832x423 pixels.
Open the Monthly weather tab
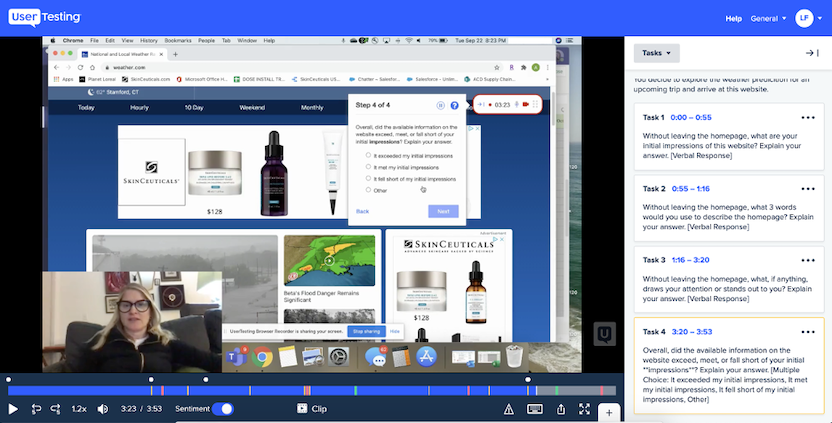point(312,107)
